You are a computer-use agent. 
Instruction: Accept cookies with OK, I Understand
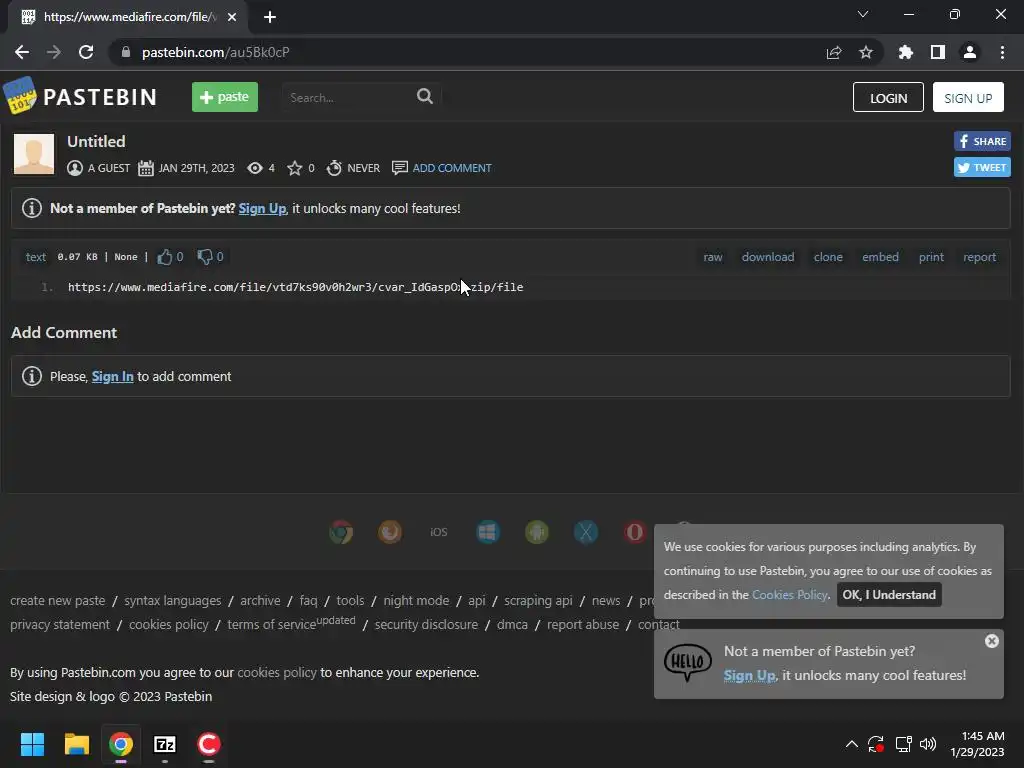(x=889, y=594)
